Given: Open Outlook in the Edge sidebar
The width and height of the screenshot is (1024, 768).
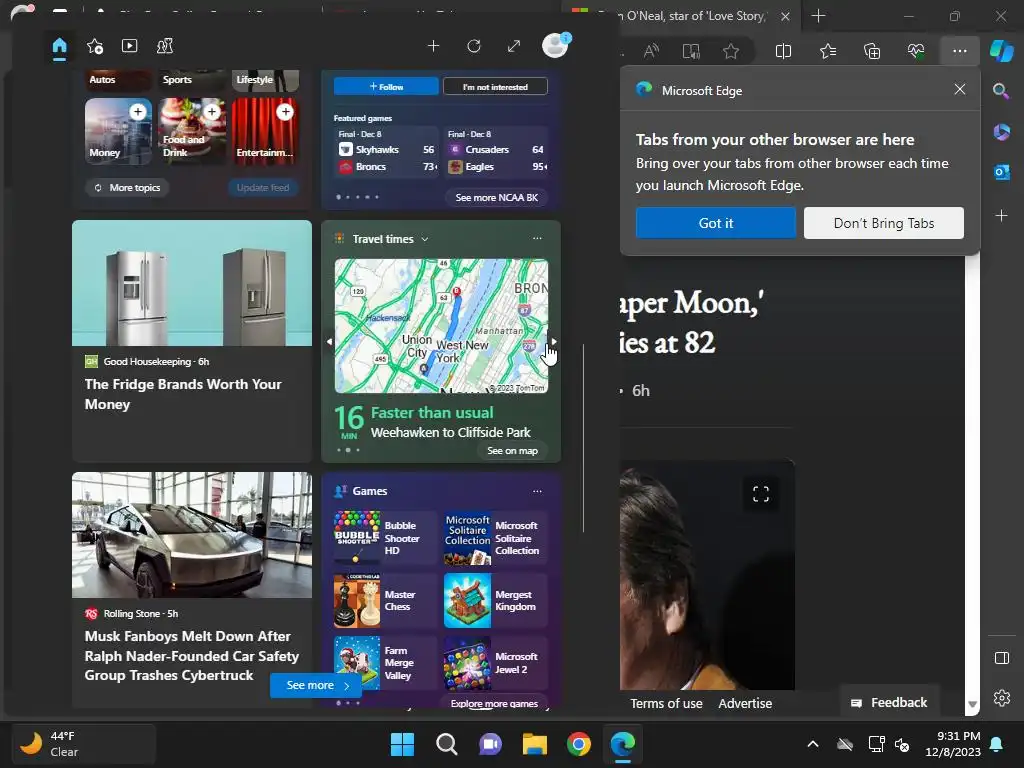Looking at the screenshot, I should point(1001,172).
